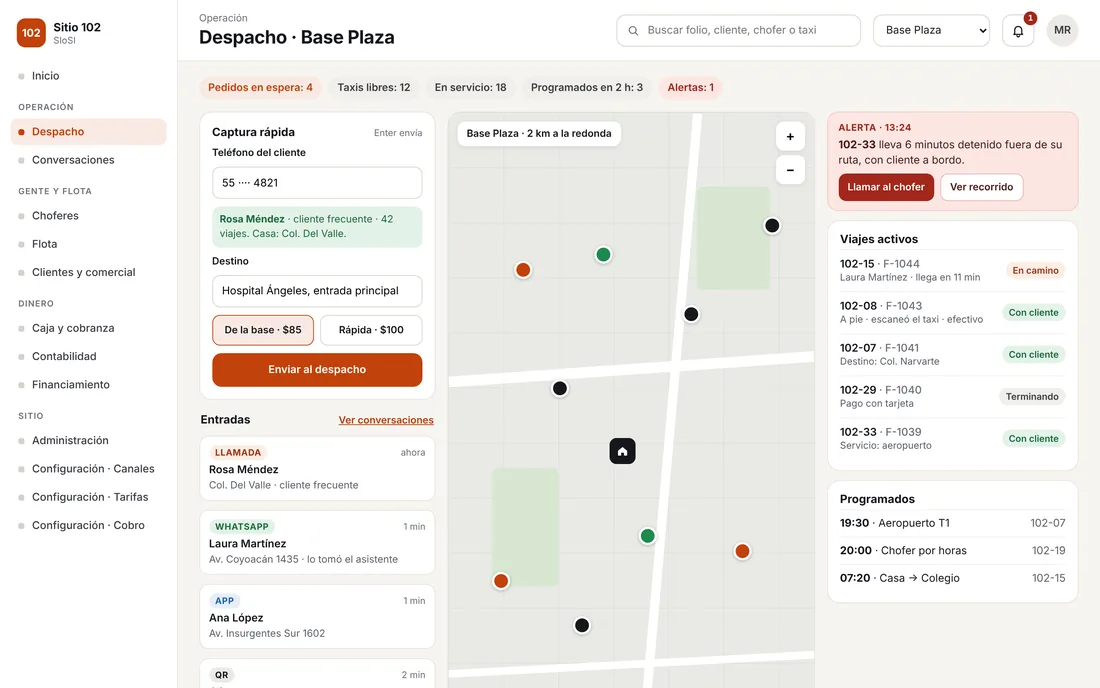
Task: Open Flota section
Action: [88, 244]
